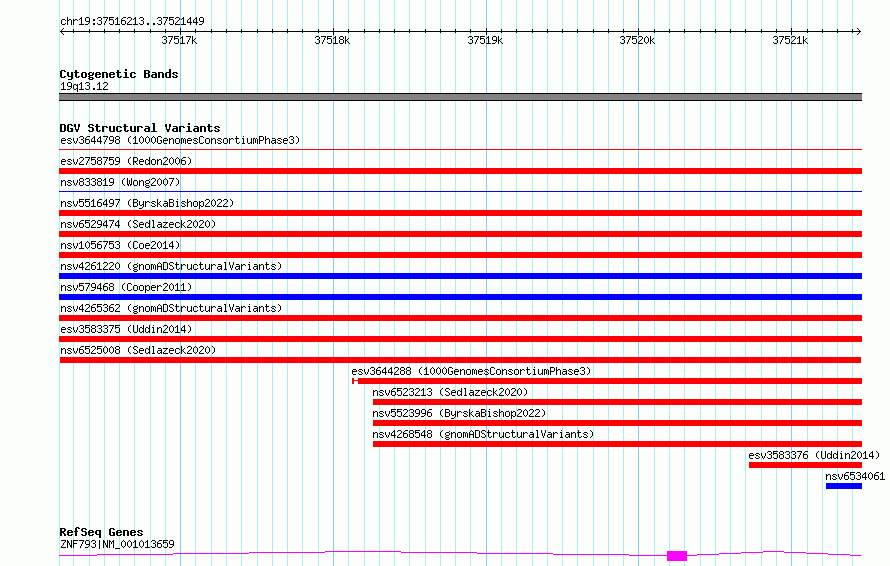Click the 37519k ruler marker
The image size is (890, 566).
[x=485, y=40]
